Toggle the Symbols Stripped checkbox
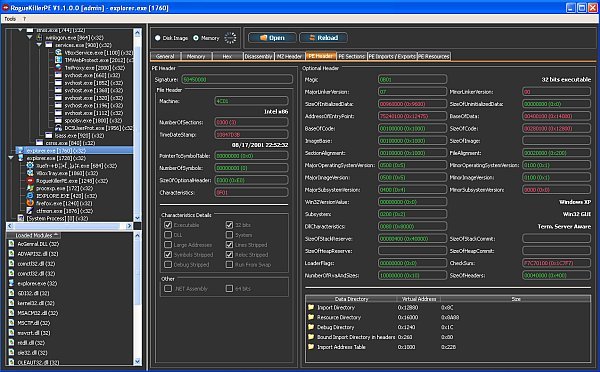This screenshot has width=600, height=372. tap(168, 255)
